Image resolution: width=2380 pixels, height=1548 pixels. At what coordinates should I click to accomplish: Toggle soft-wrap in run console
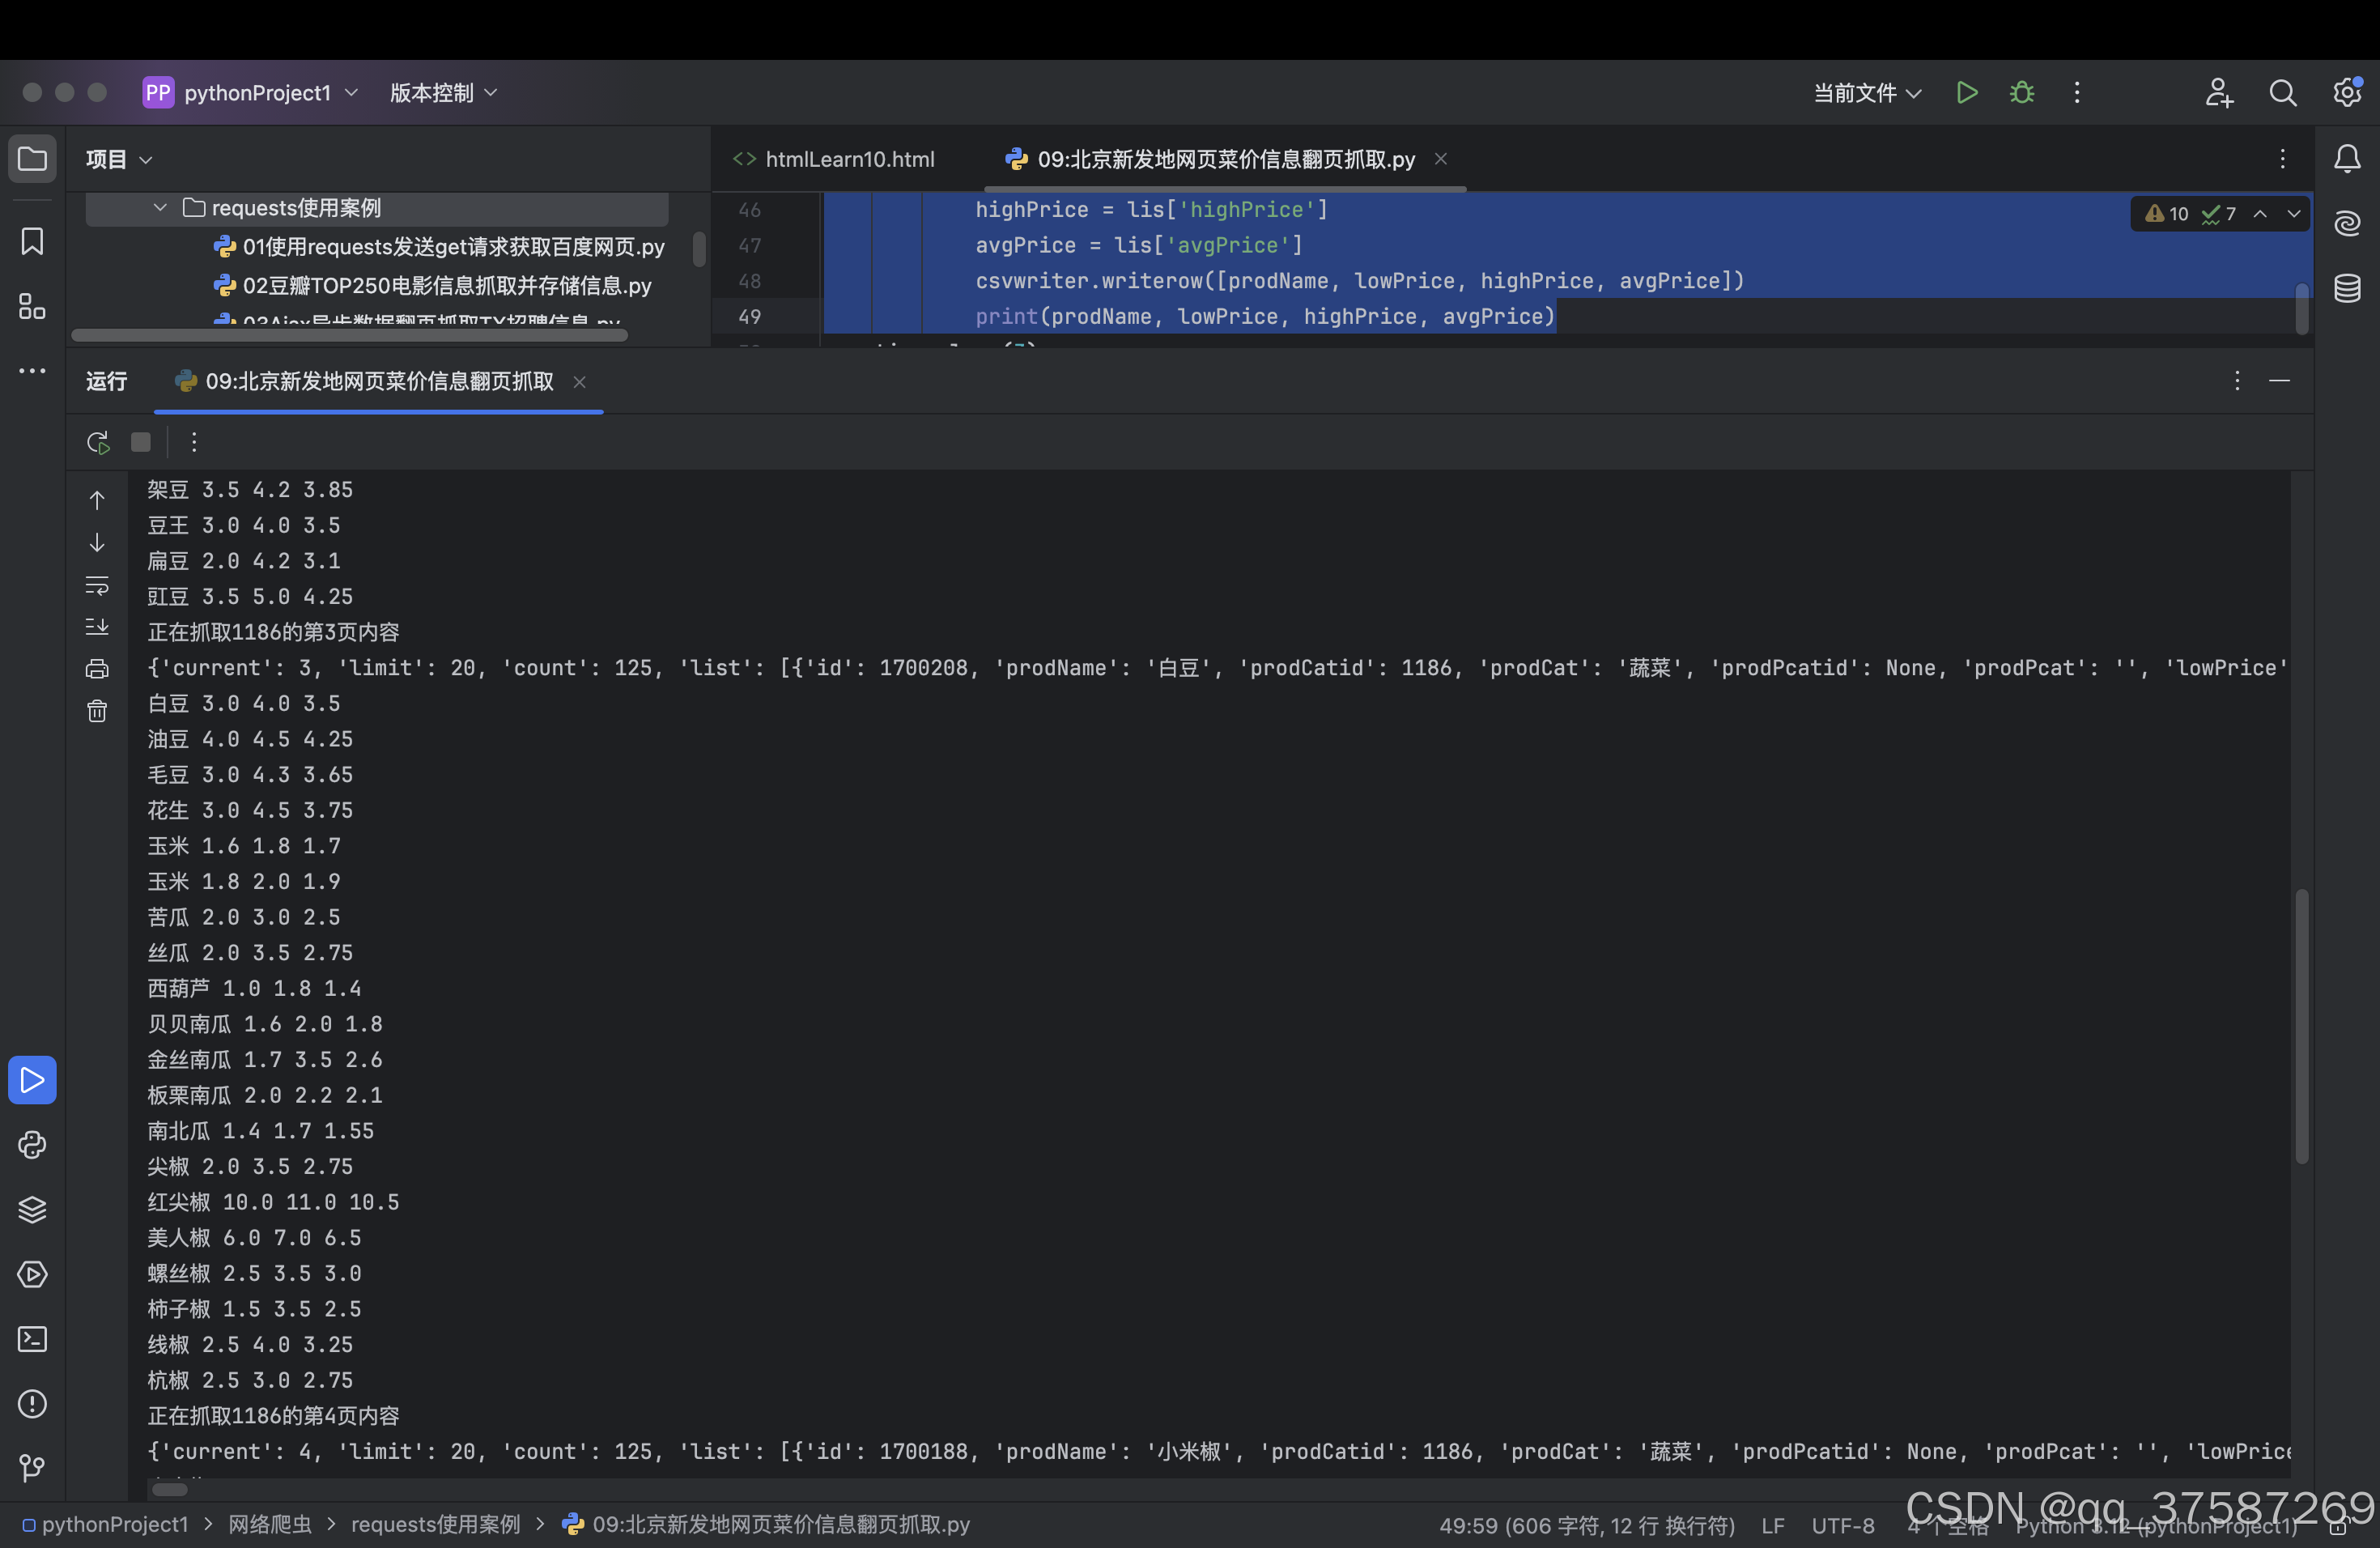(97, 585)
